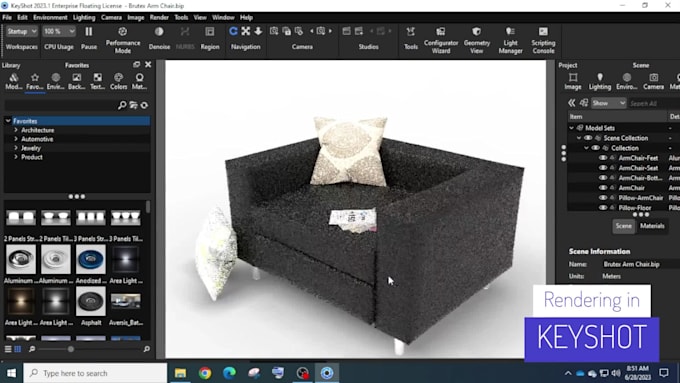Expand the Automotive folder
This screenshot has height=383, width=680.
(x=16, y=139)
